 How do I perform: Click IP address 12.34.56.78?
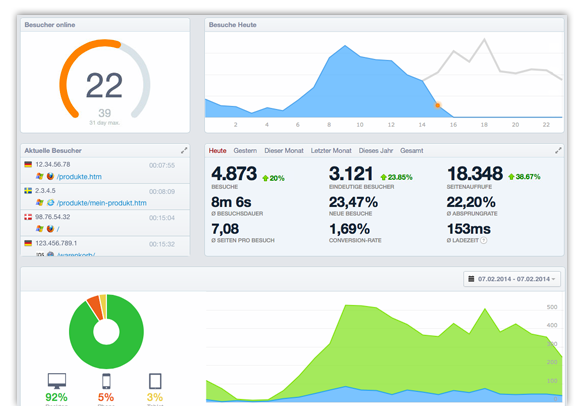(x=53, y=165)
